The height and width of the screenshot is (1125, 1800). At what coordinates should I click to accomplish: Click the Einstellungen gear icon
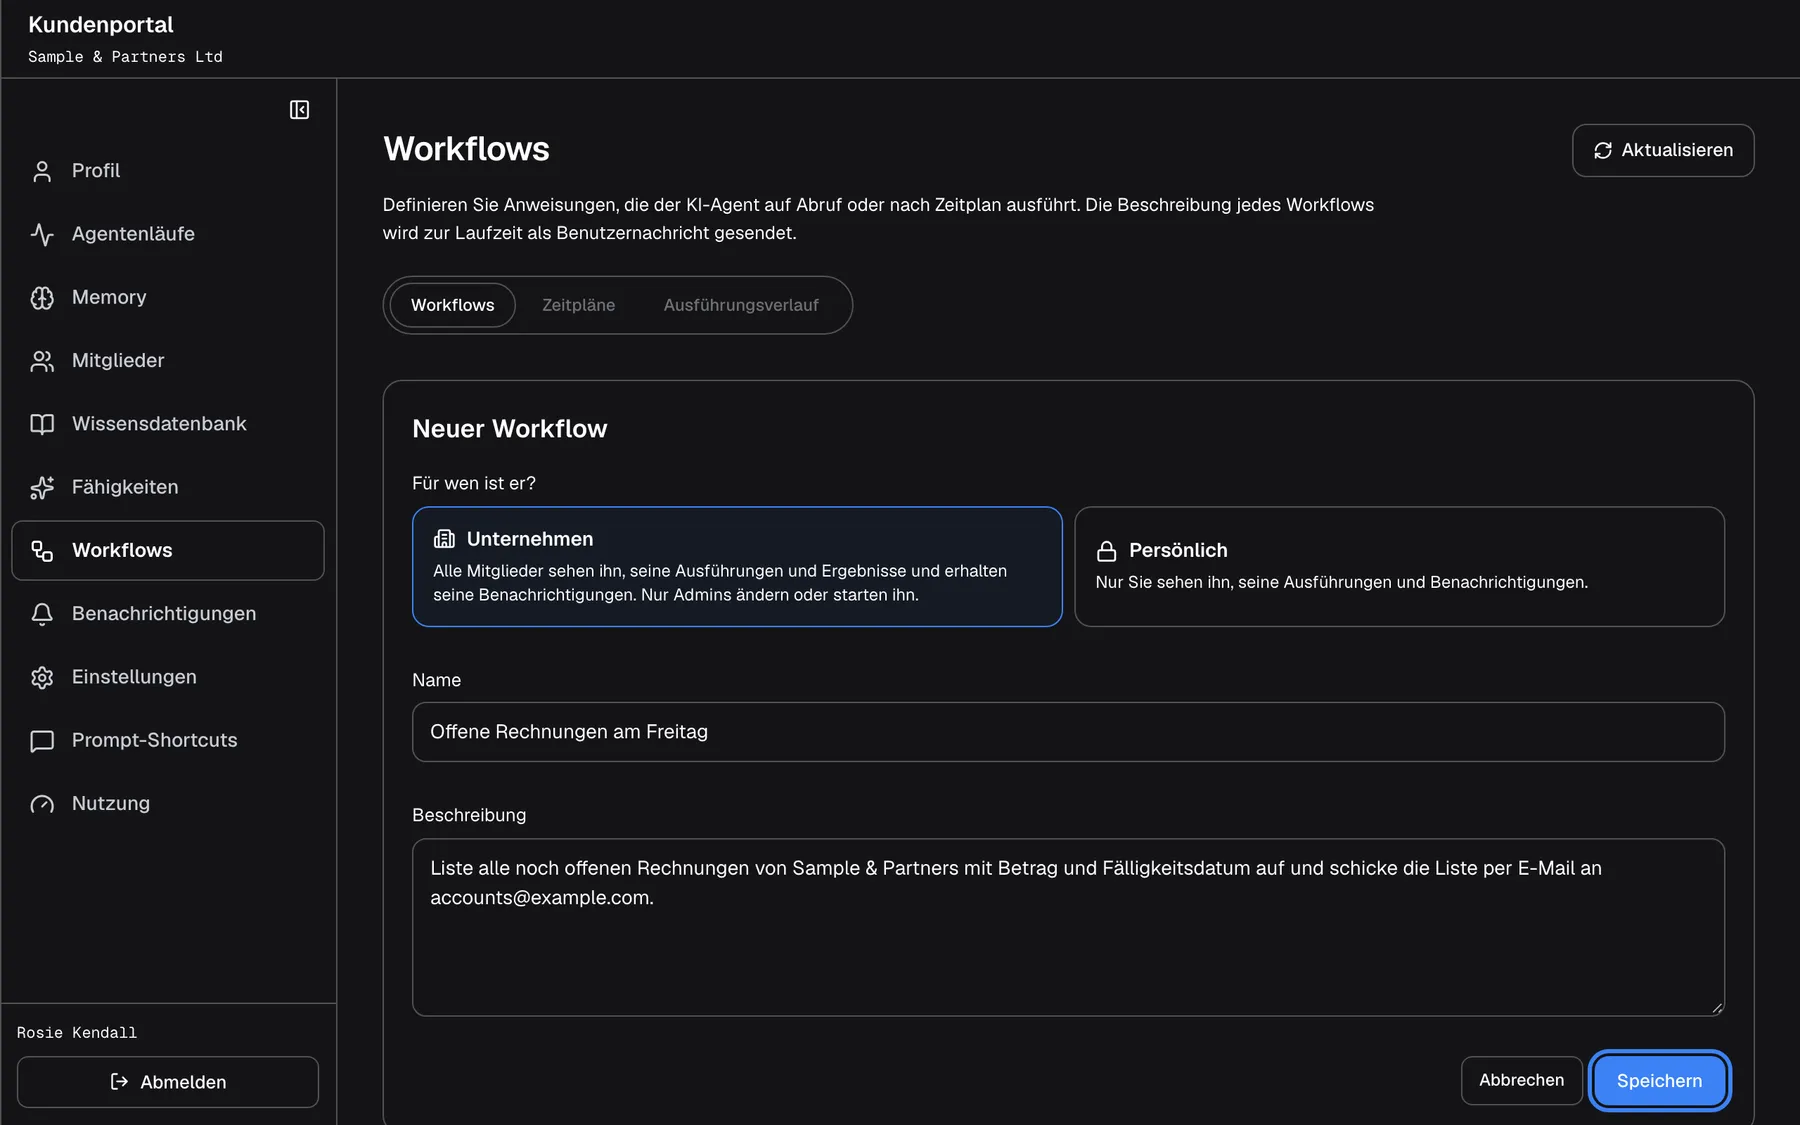point(42,677)
